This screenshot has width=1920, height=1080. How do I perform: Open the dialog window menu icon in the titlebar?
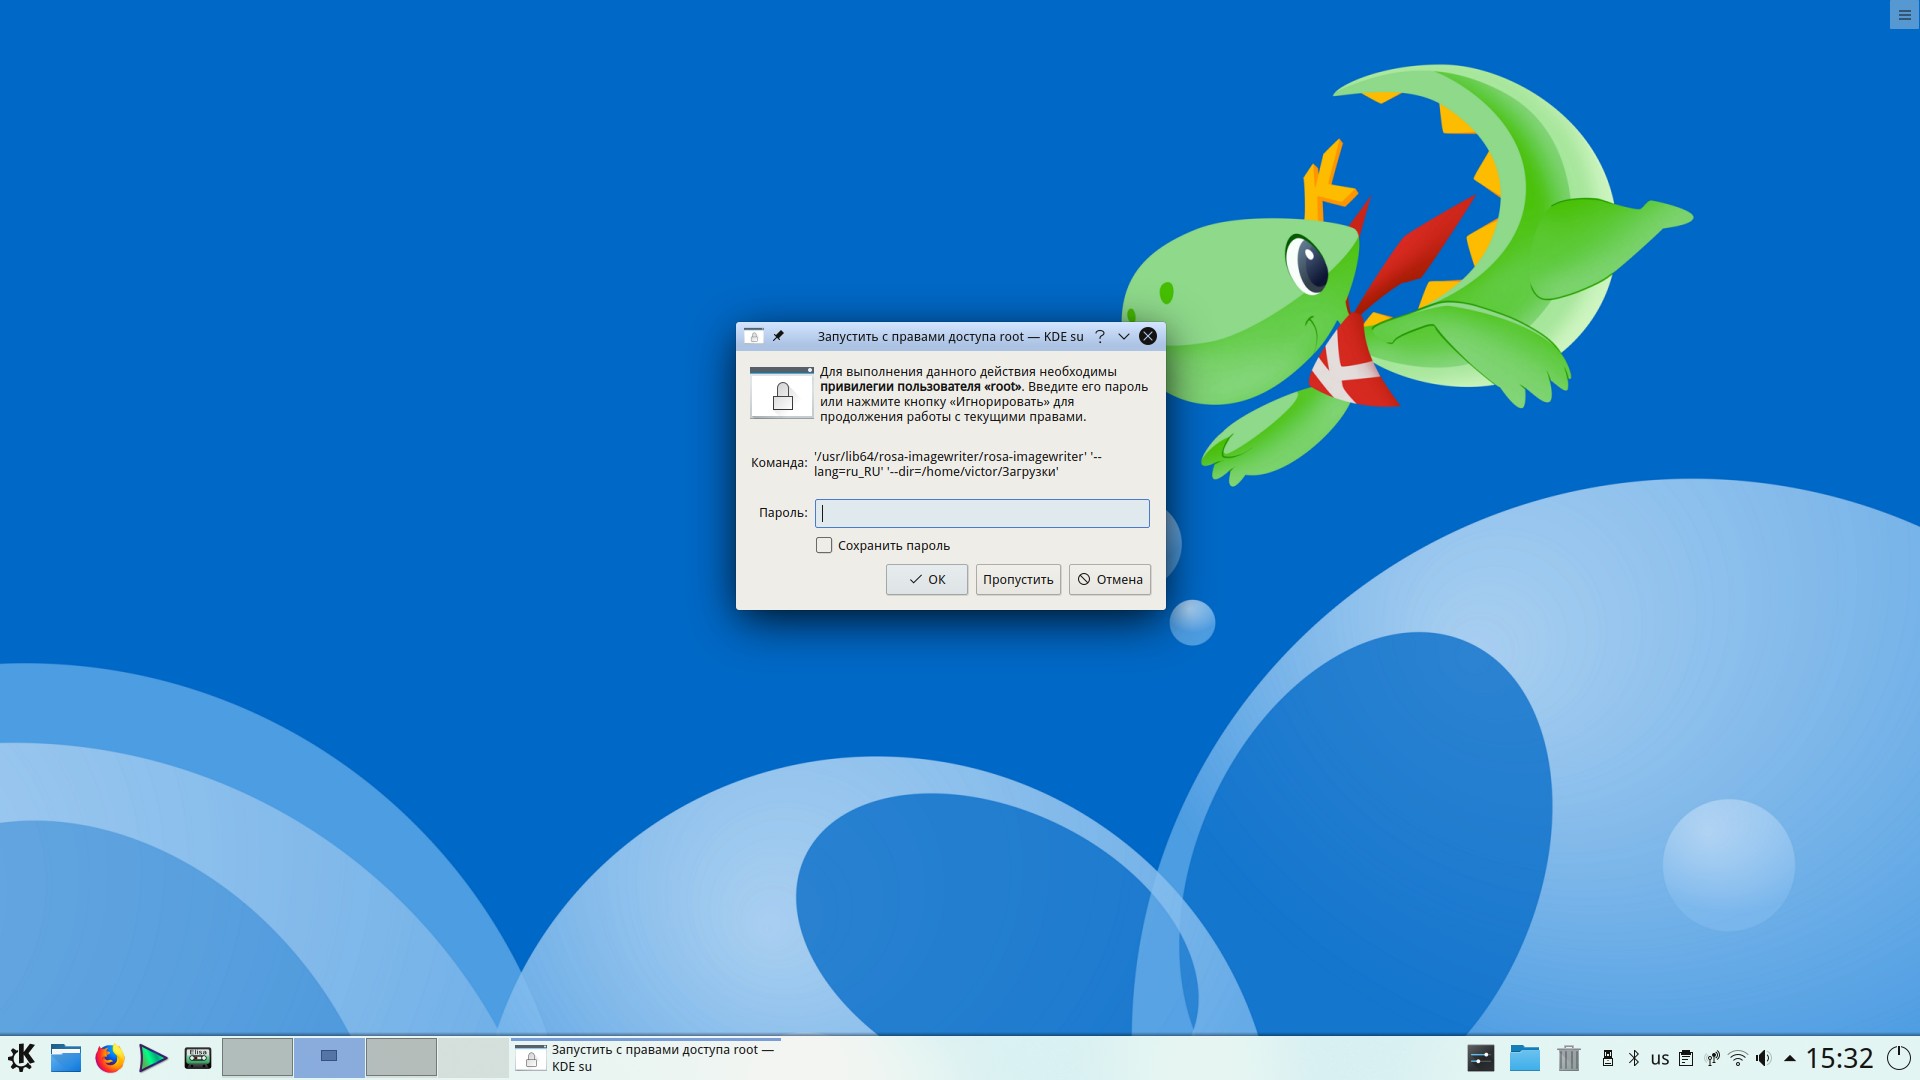[754, 336]
